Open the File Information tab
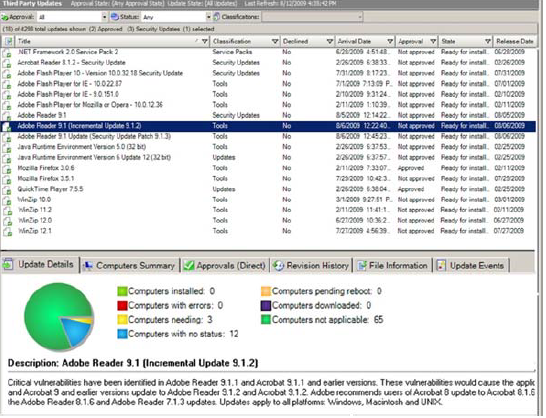 (x=393, y=266)
